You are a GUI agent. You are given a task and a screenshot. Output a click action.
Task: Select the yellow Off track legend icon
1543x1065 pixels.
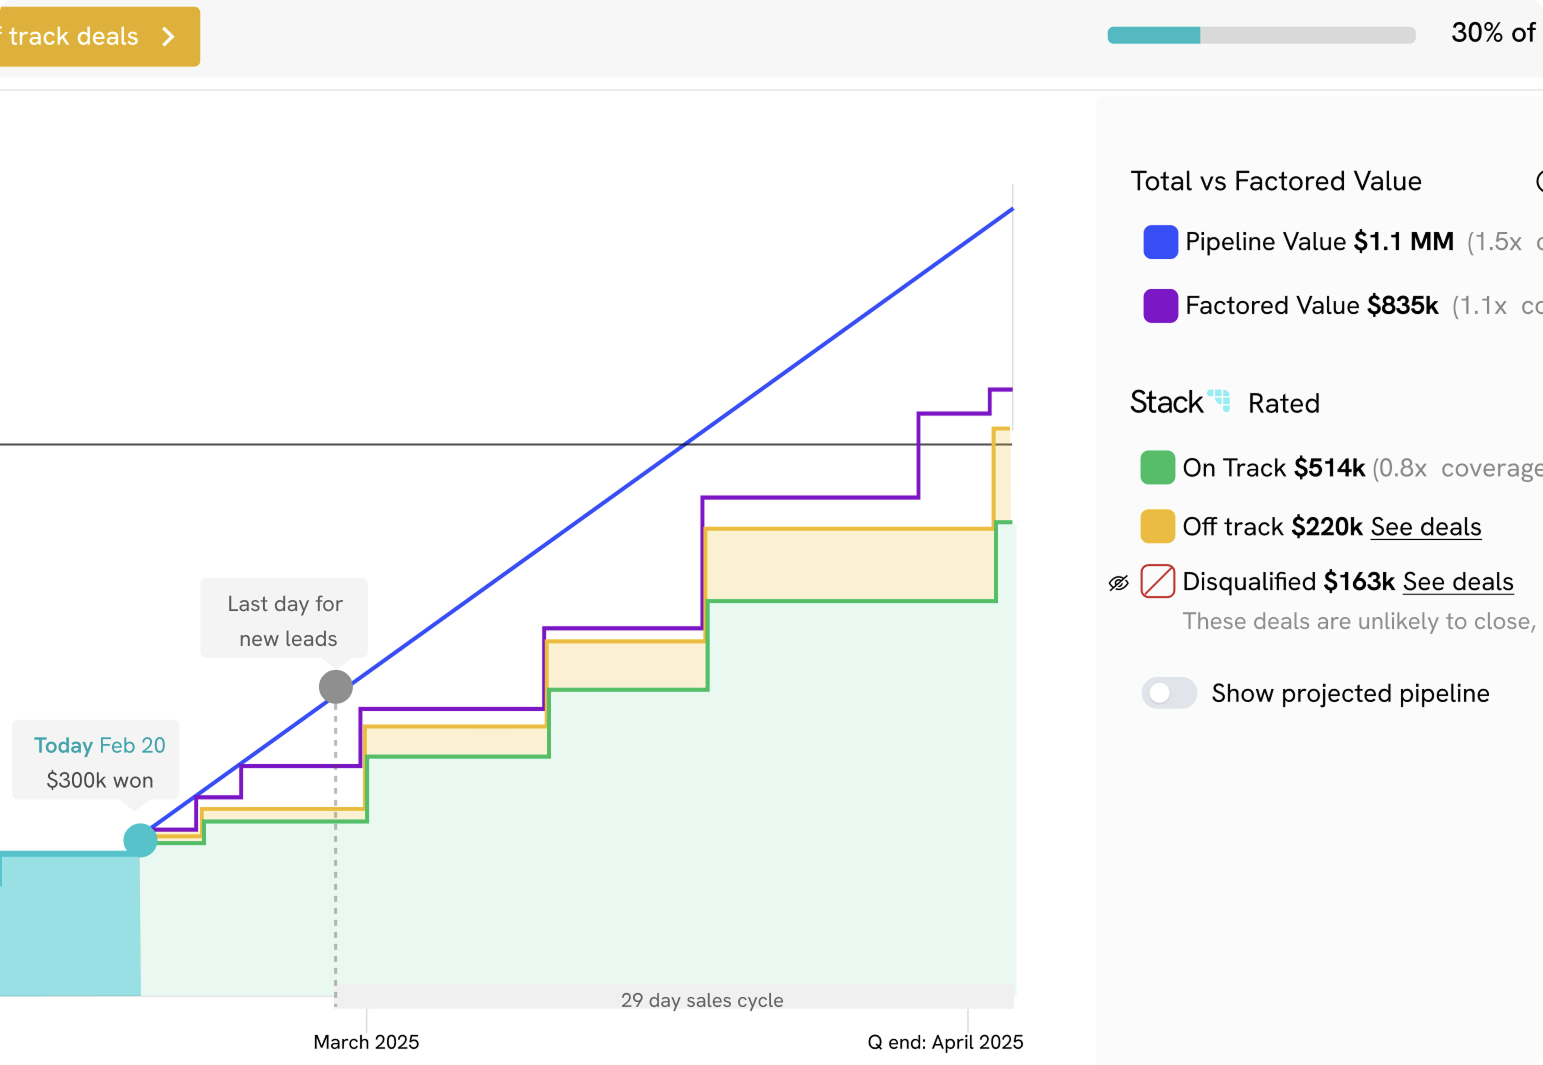coord(1157,526)
